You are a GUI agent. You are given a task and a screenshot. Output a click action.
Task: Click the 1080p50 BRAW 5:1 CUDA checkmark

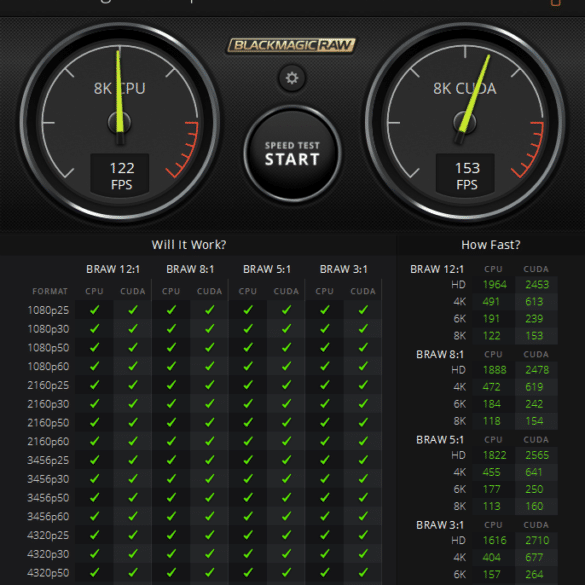tap(286, 347)
